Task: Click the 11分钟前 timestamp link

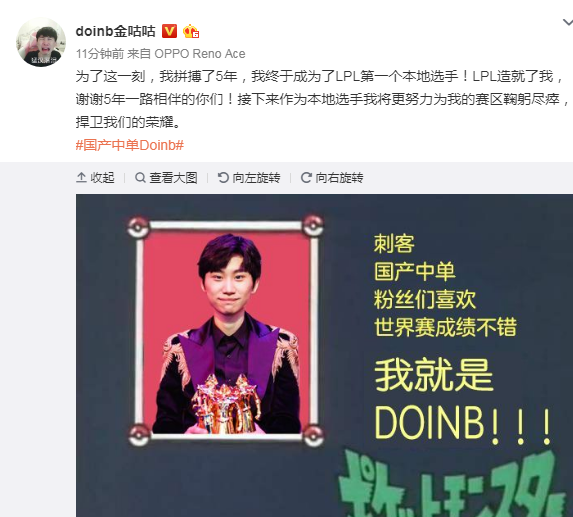Action: tap(100, 54)
